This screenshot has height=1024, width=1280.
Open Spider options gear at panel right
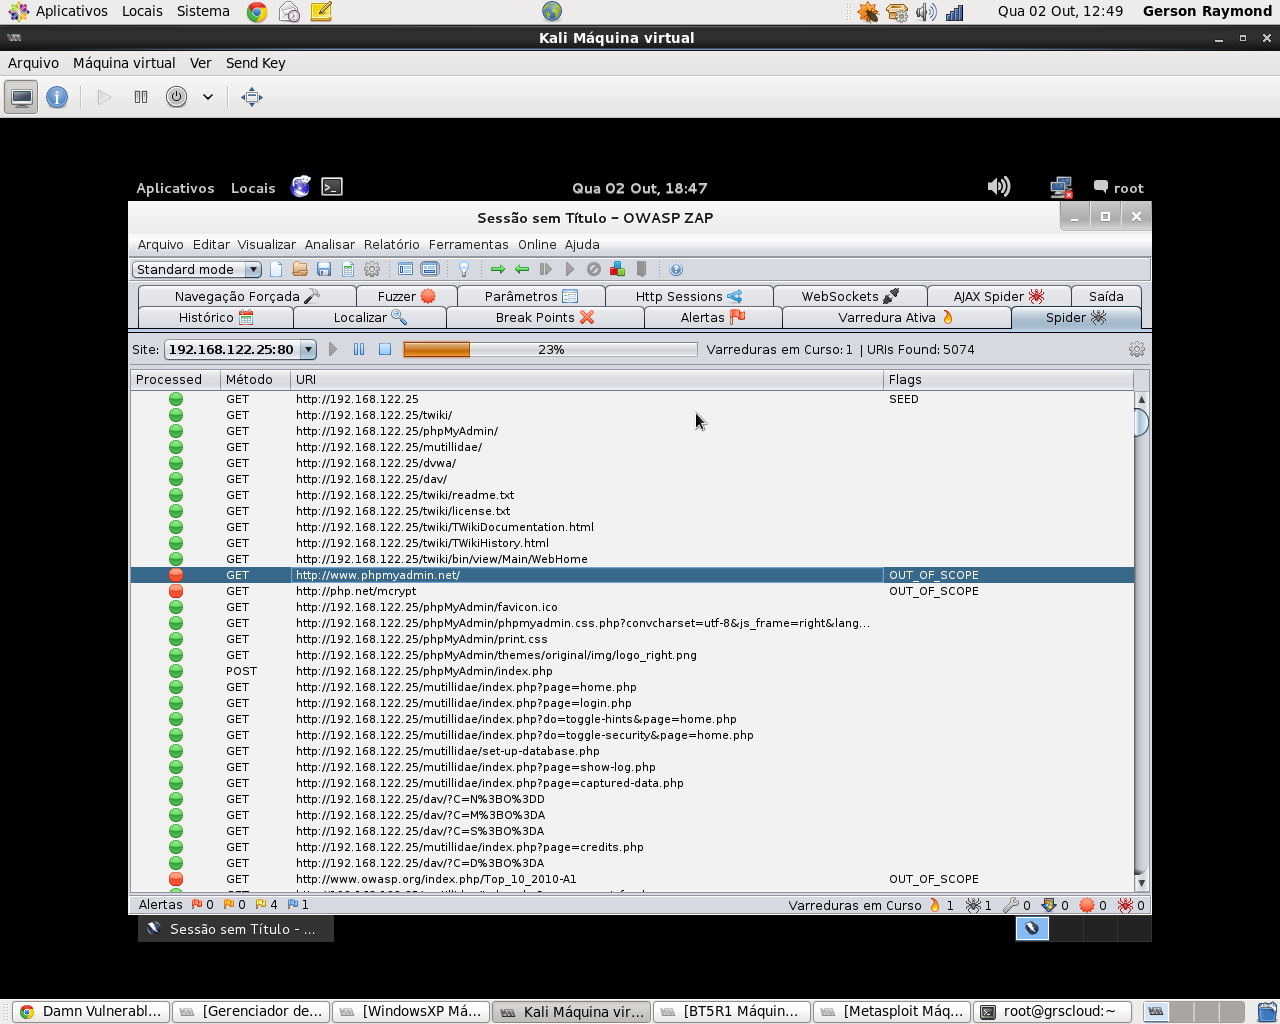[x=1137, y=349]
